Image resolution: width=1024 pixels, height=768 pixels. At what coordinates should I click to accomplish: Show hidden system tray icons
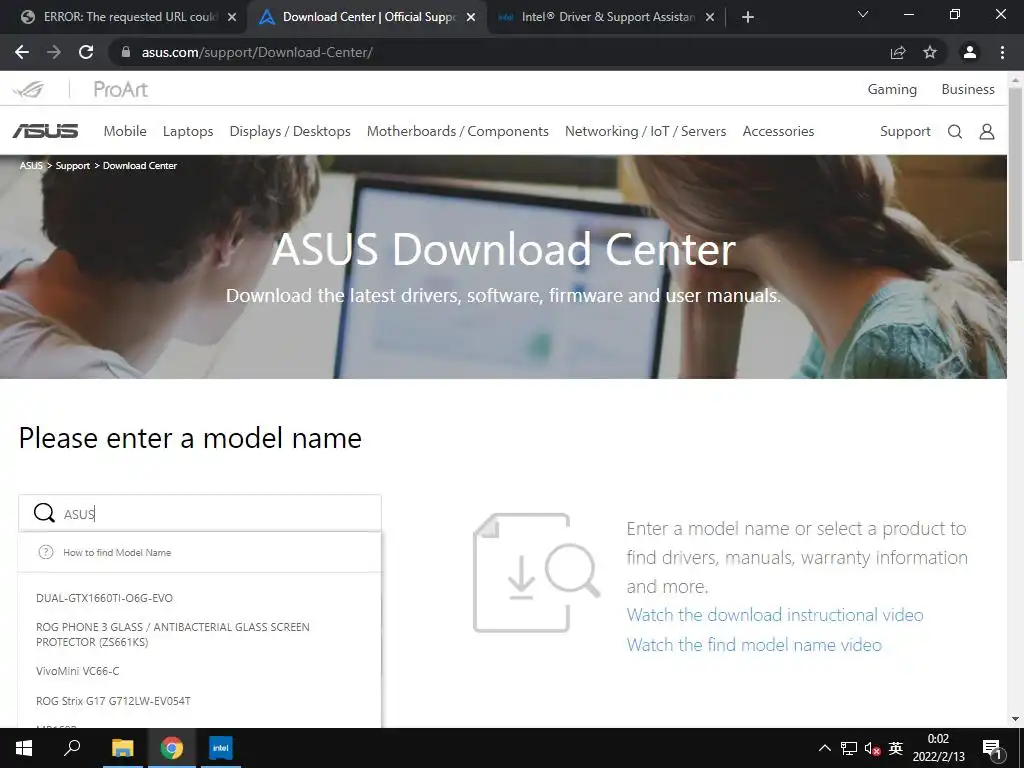pos(825,748)
